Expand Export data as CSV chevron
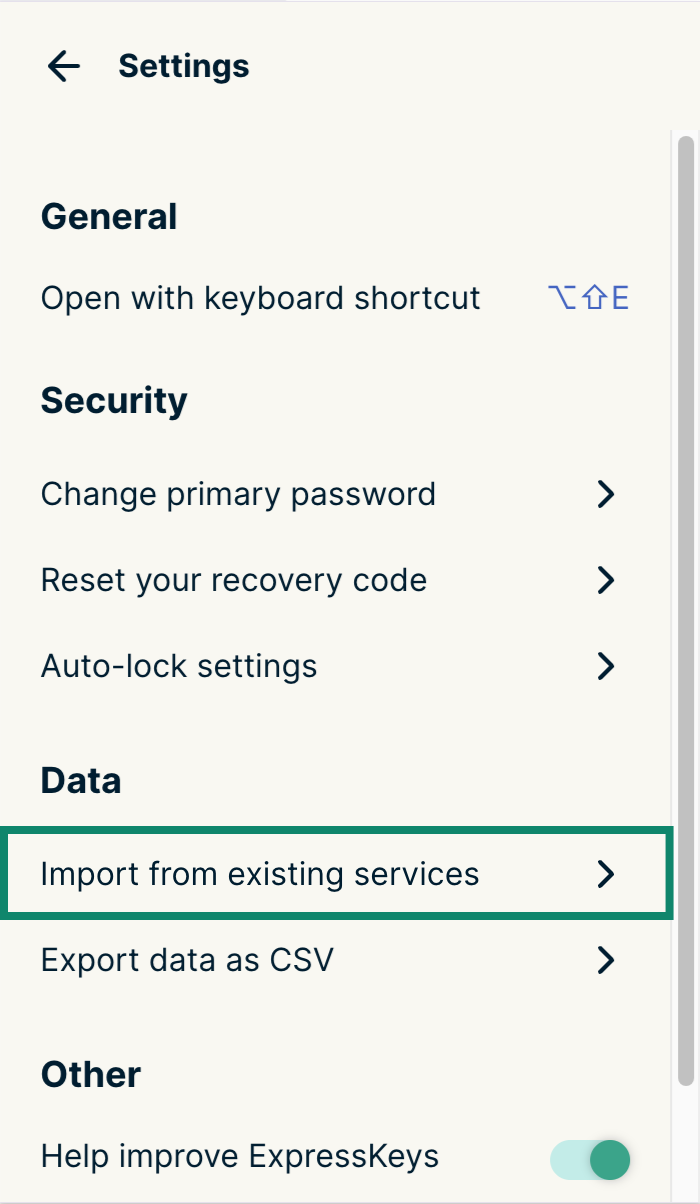 click(x=605, y=961)
